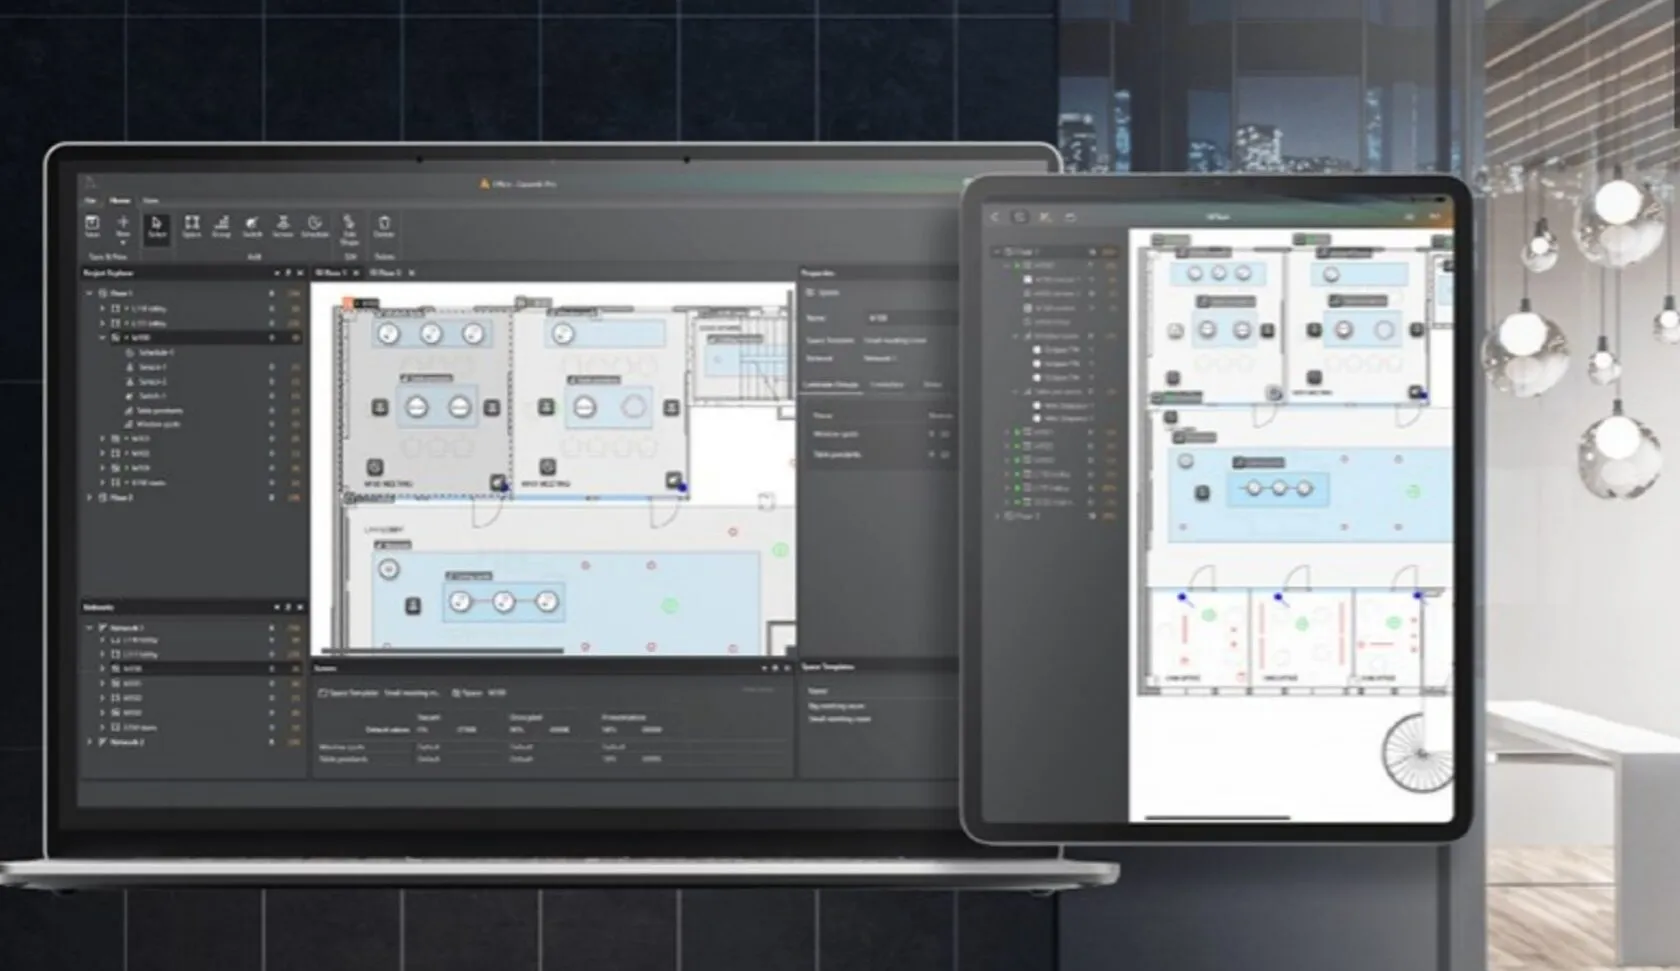Collapse the Floor 1 tree node
1680x971 pixels.
pyautogui.click(x=89, y=294)
